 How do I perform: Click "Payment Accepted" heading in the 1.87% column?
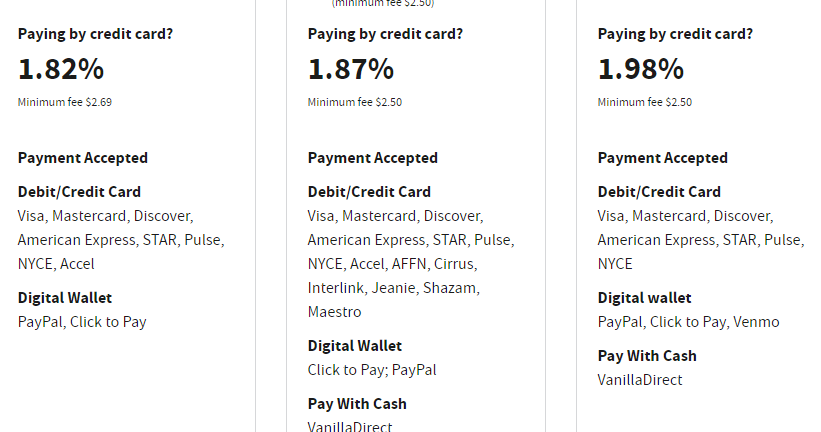click(373, 158)
